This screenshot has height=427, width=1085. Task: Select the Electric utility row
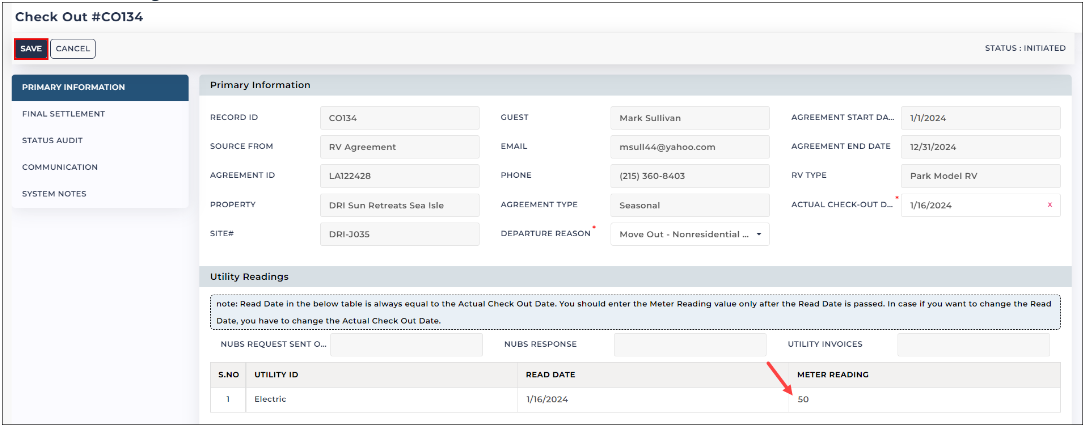(x=635, y=399)
